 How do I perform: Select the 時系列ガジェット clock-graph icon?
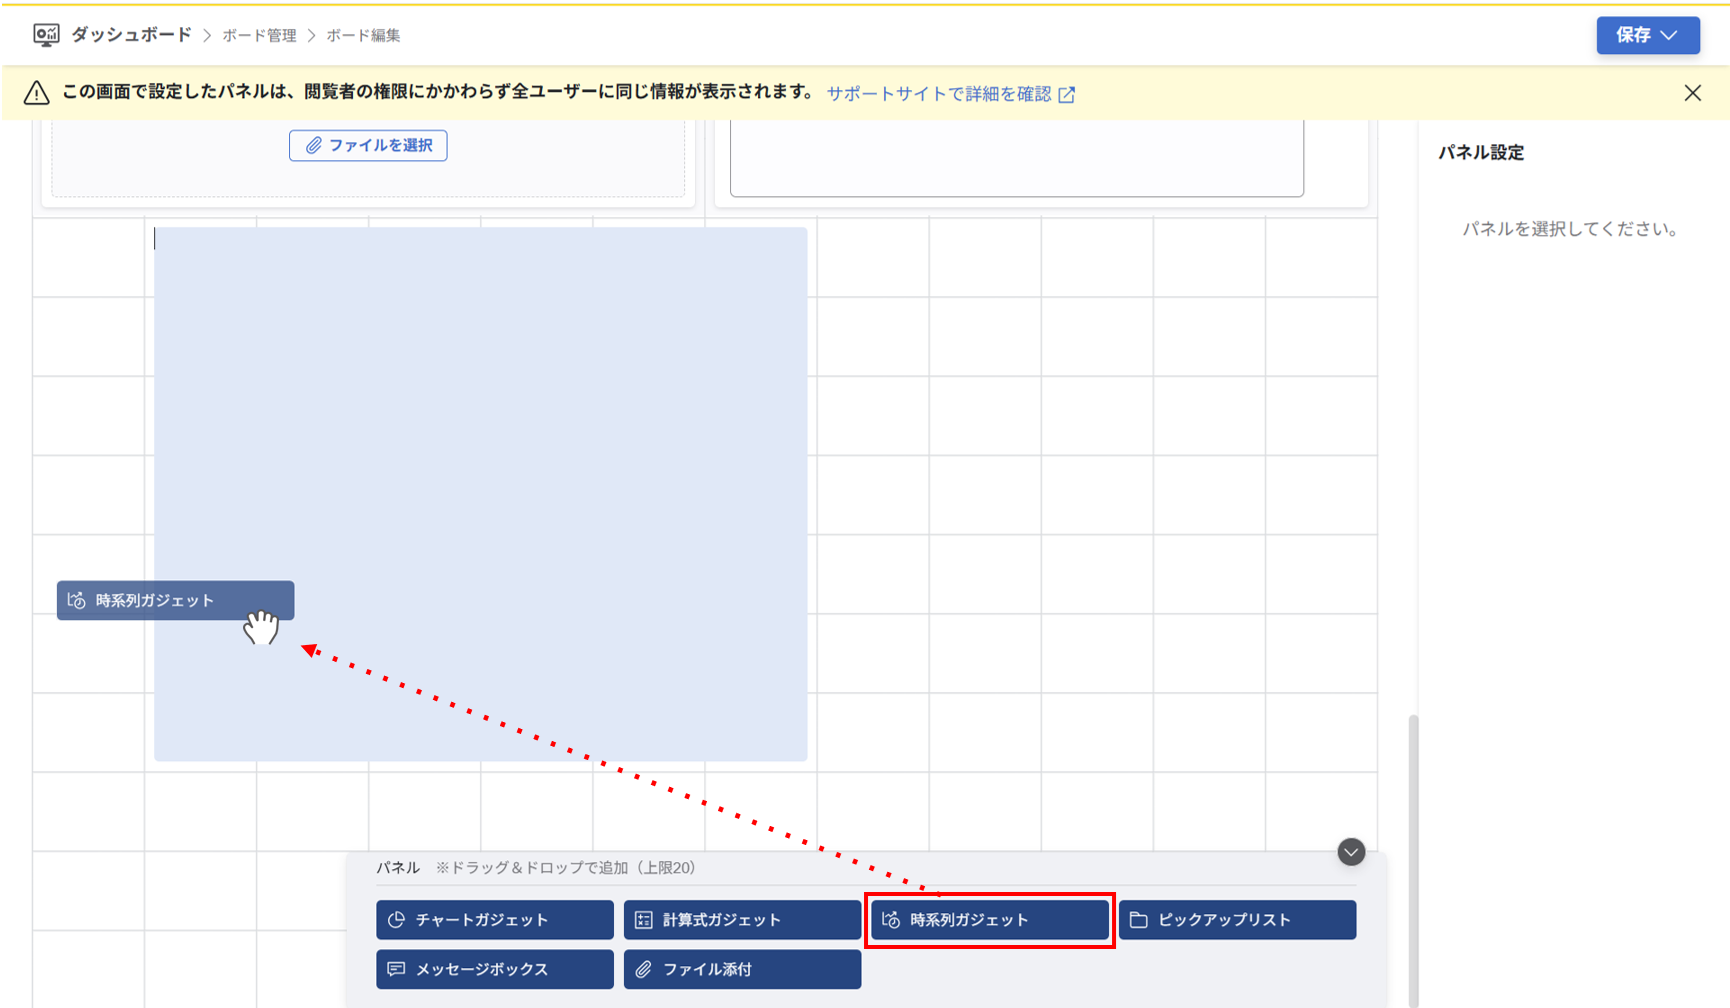pyautogui.click(x=892, y=920)
